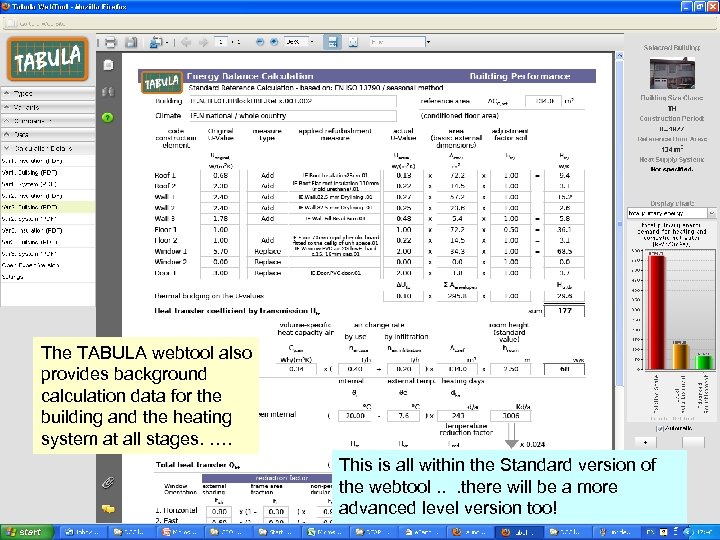Viewport: 720px width, 540px height.
Task: Click the 20.00 internal temperature value
Action: click(x=355, y=416)
